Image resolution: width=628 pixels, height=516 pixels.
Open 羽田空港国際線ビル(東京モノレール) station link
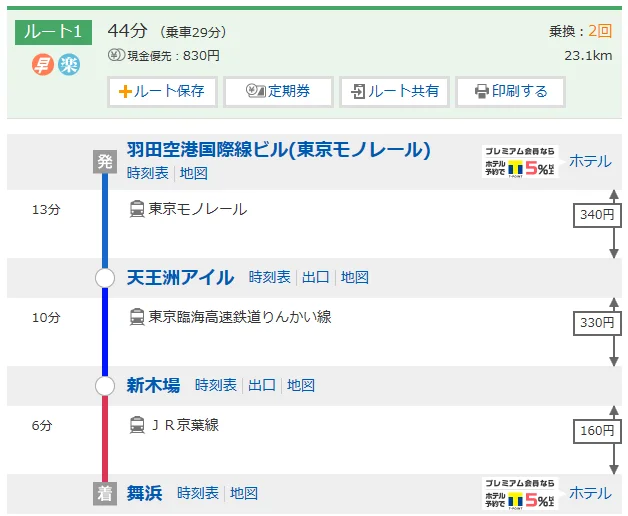pyautogui.click(x=279, y=150)
